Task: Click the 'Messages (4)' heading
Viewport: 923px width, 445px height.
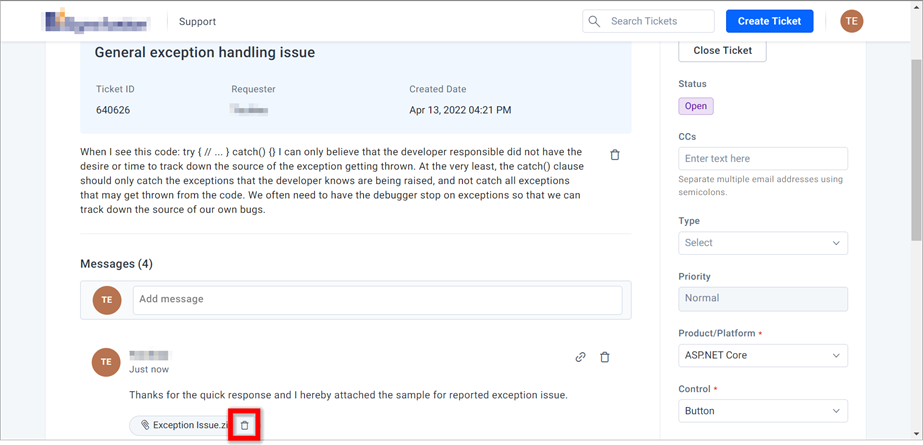Action: (117, 264)
